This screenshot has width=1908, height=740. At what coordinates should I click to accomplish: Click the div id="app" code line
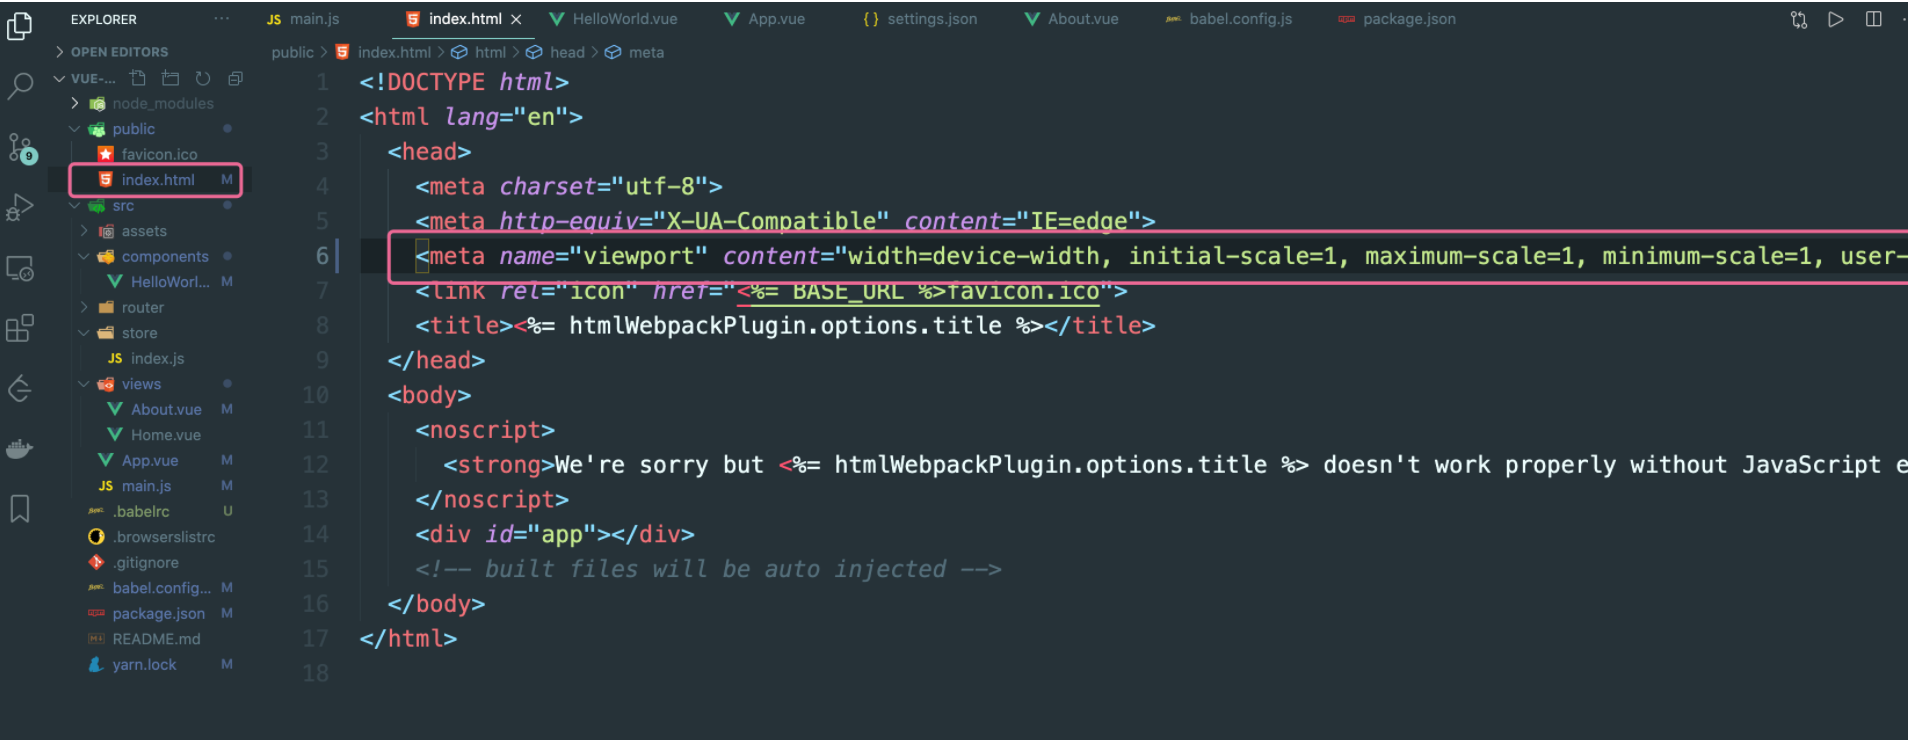(555, 535)
